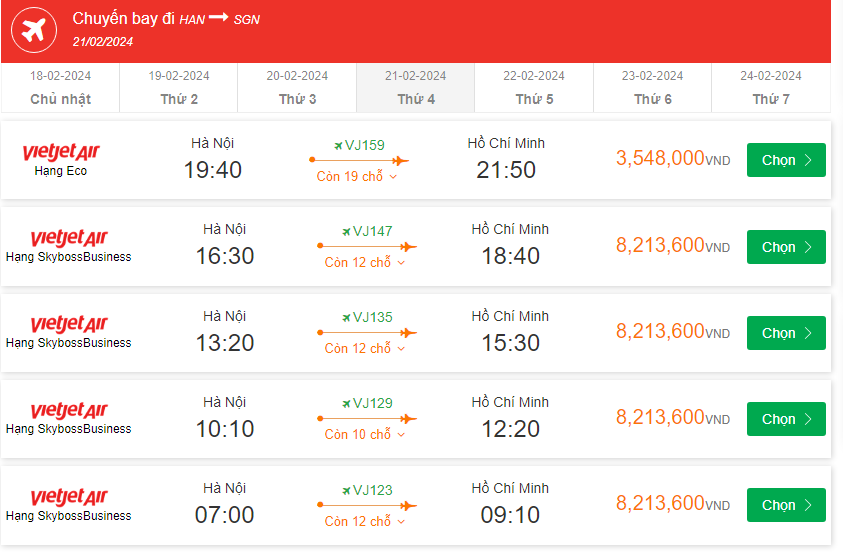
Task: Click the plane icon beside flight number VJ123
Action: 346,490
